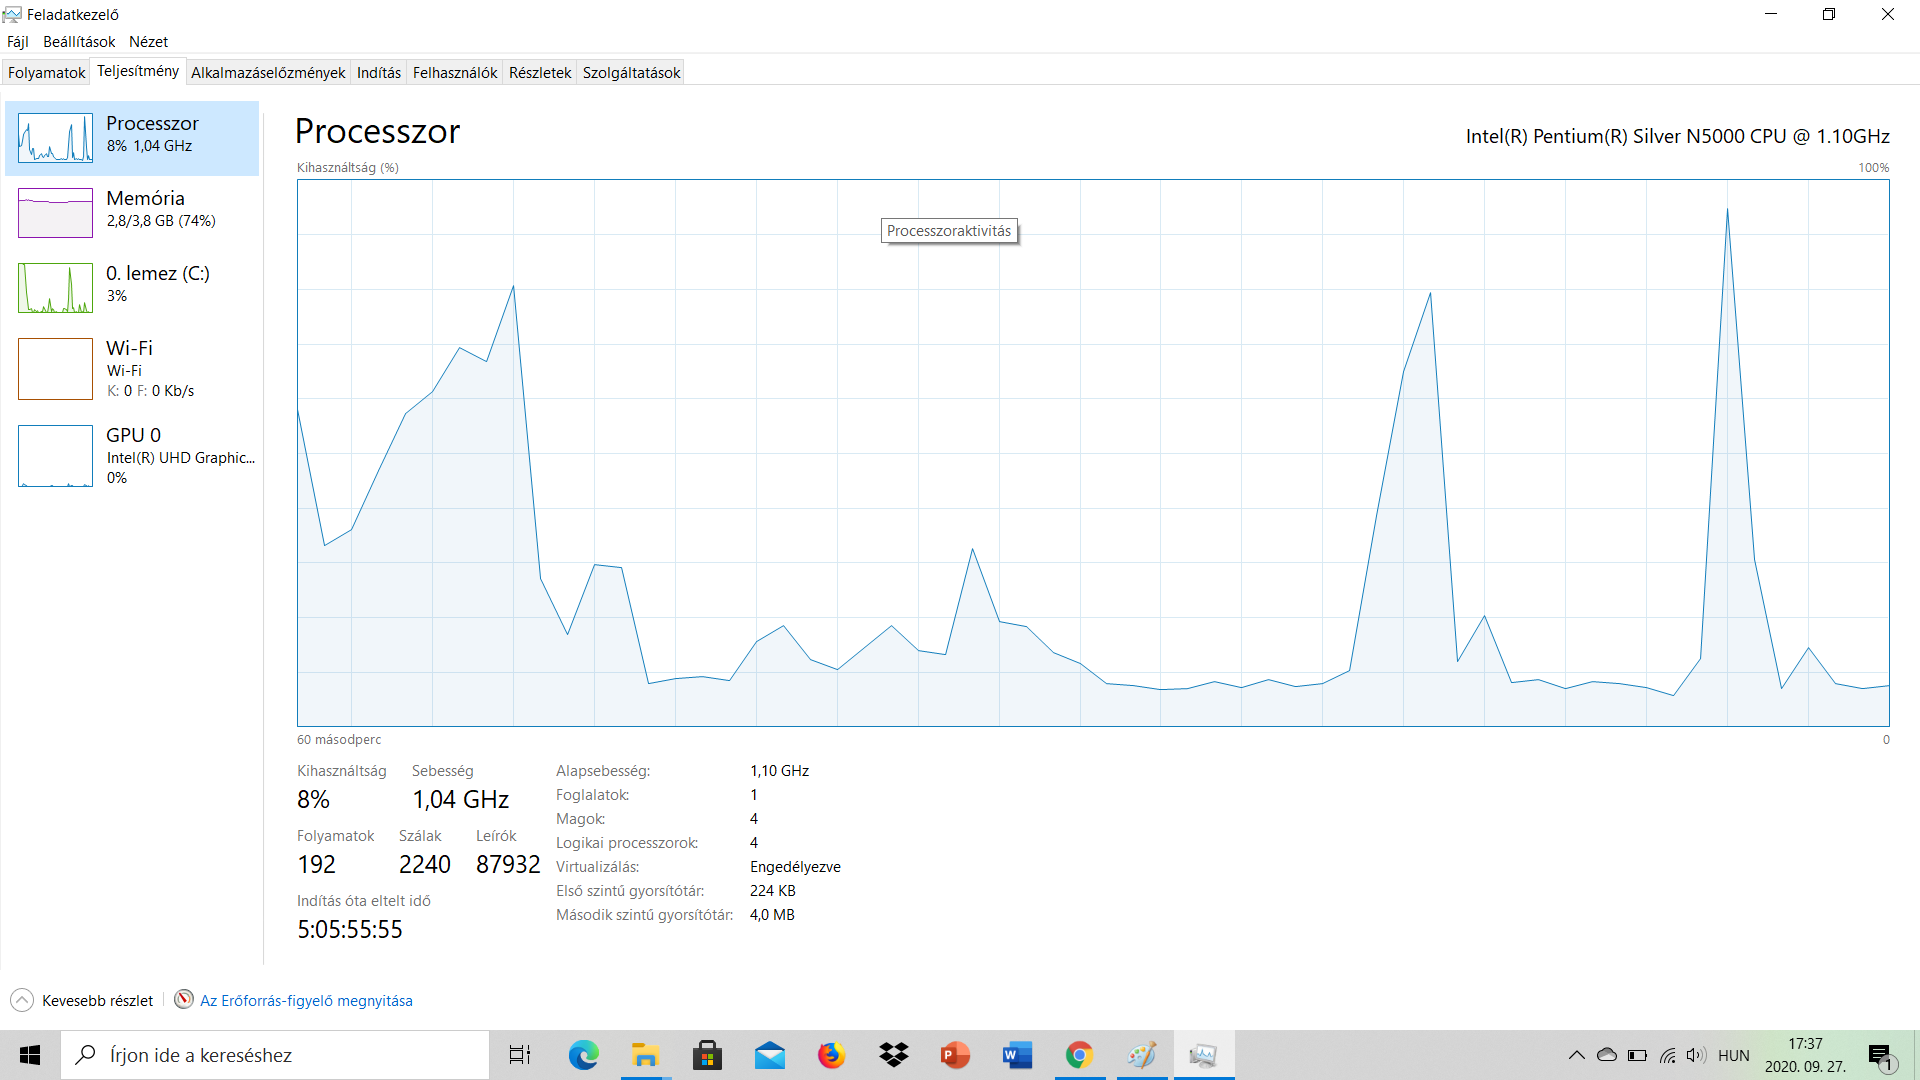Open the Memória usage graph
1920x1080 pixels.
(56, 213)
